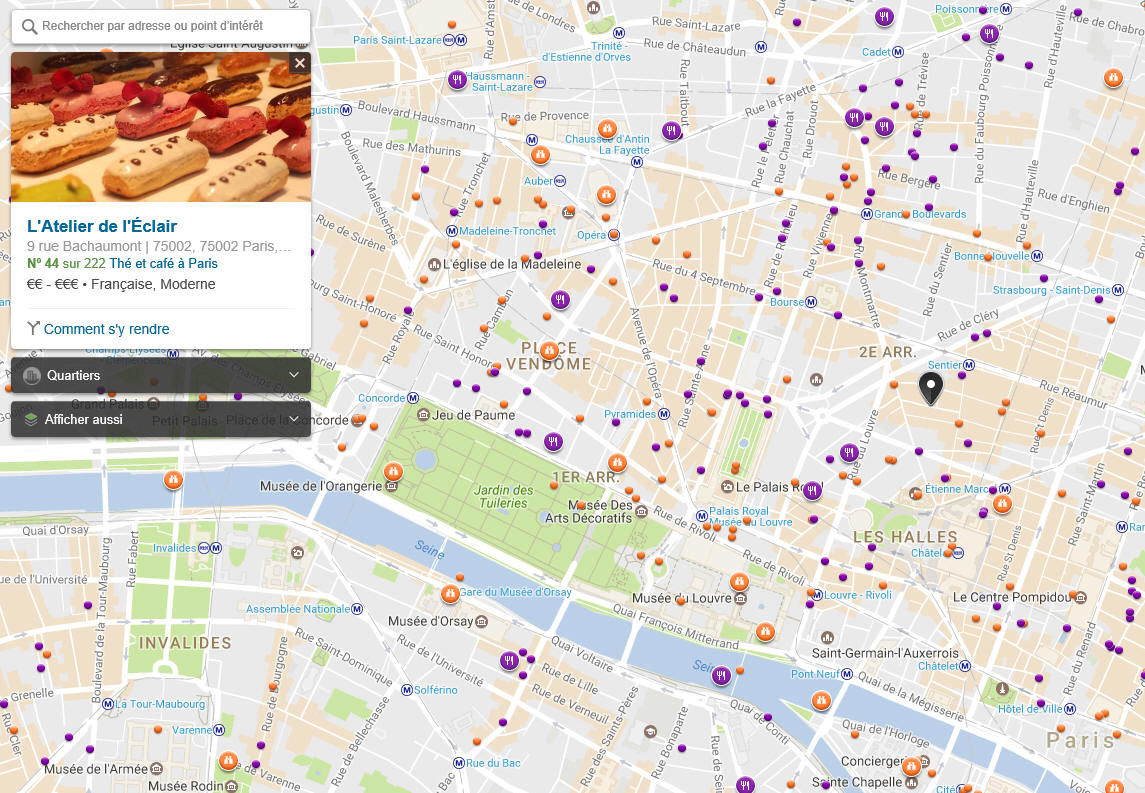
Task: Expand the Quartiers dropdown panel
Action: tap(161, 375)
